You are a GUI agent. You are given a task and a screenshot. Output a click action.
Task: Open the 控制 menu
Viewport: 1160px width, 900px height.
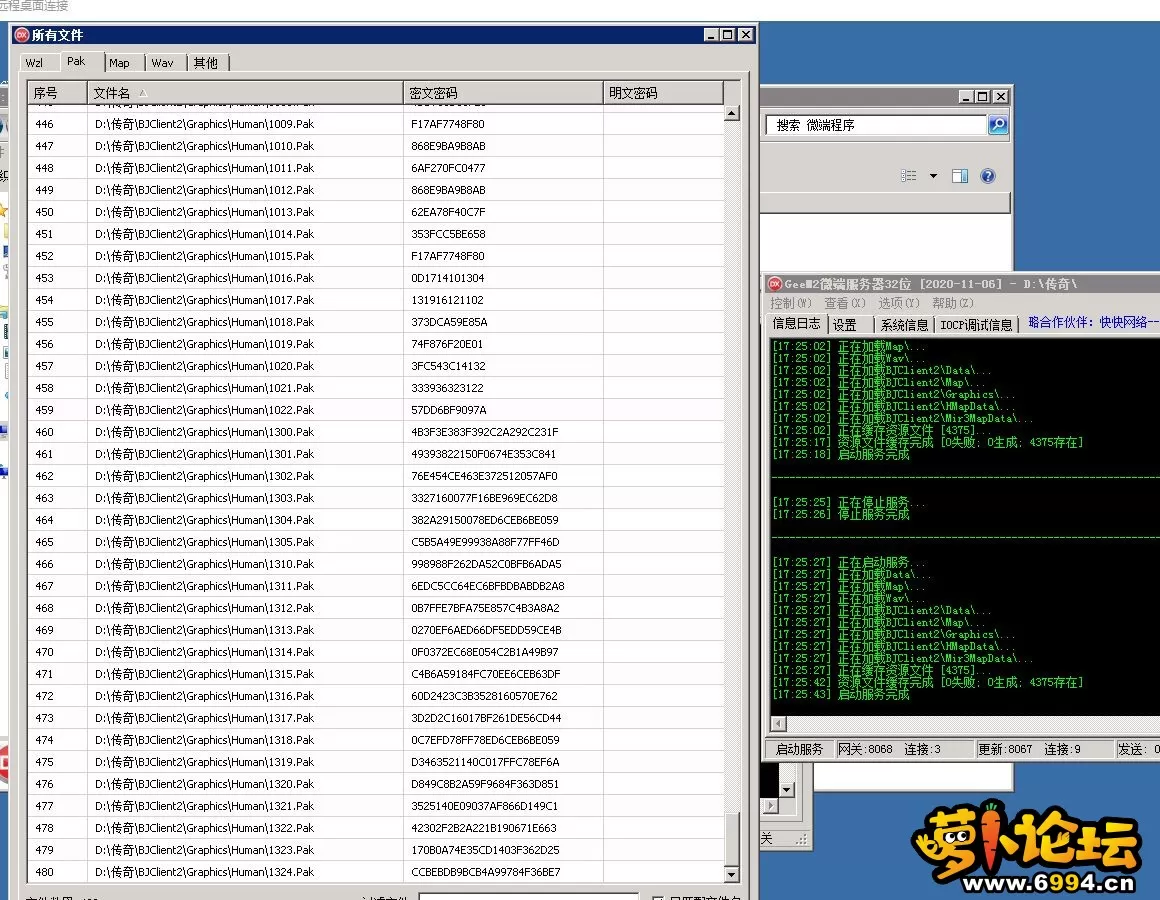(x=790, y=303)
